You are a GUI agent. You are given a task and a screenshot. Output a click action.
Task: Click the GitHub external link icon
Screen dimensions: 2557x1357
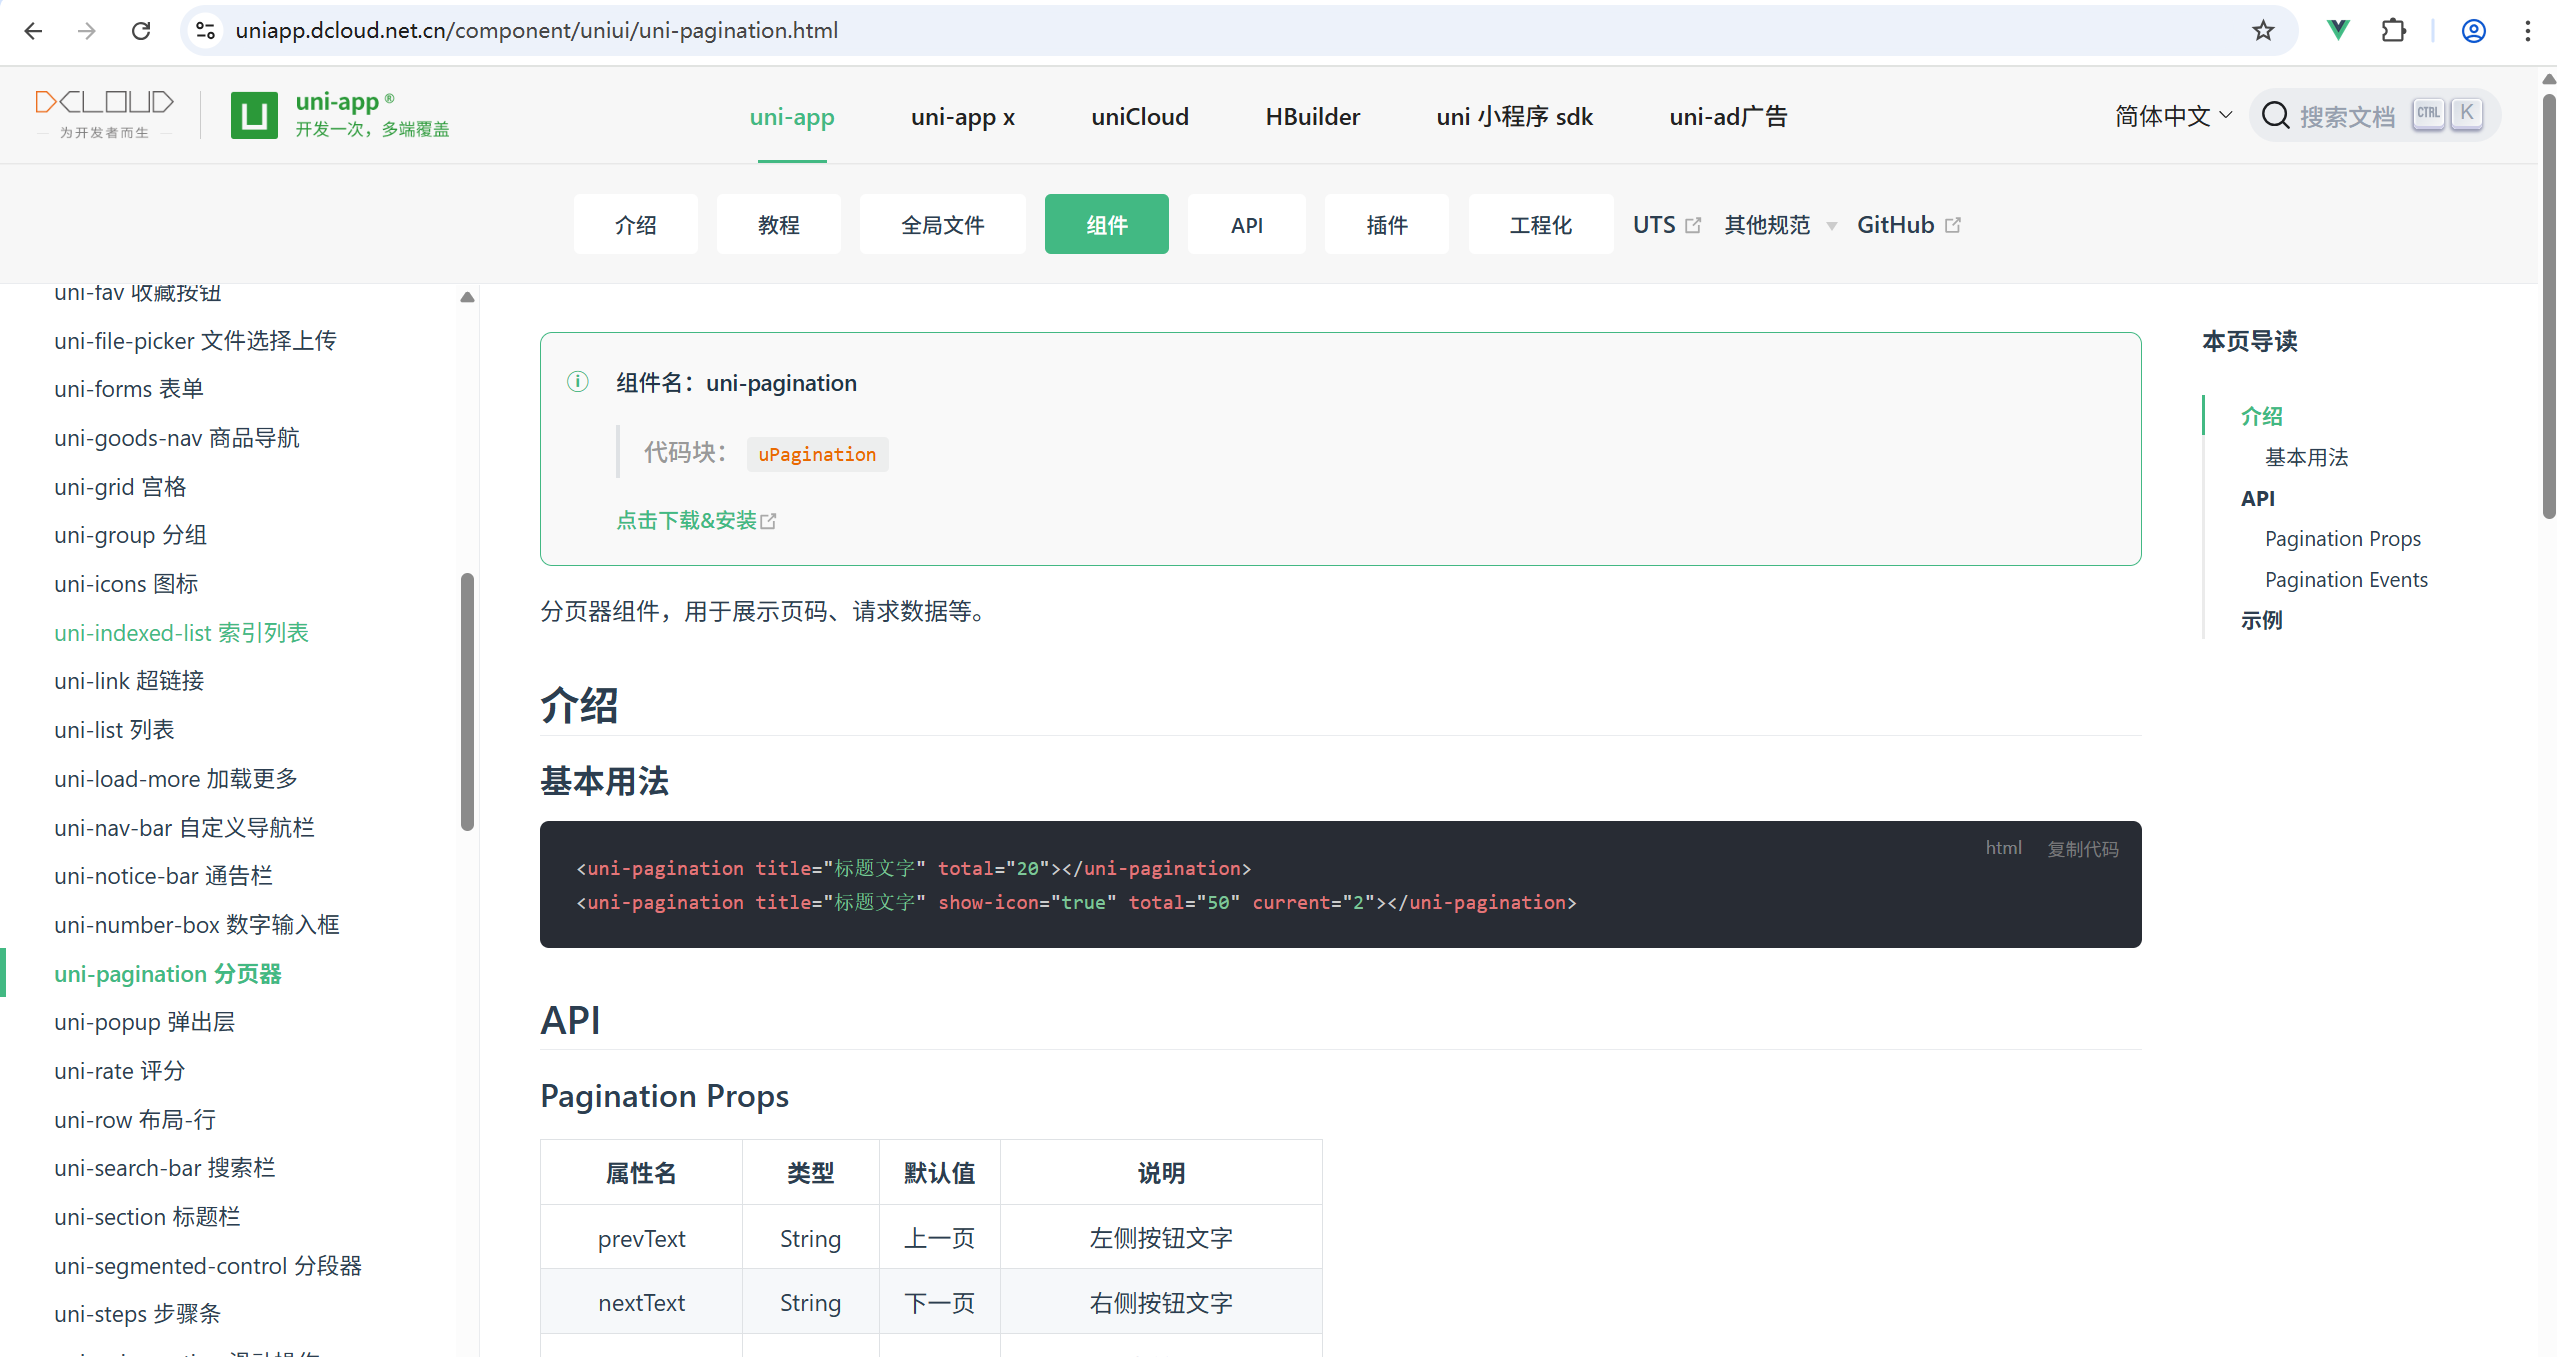click(1953, 225)
